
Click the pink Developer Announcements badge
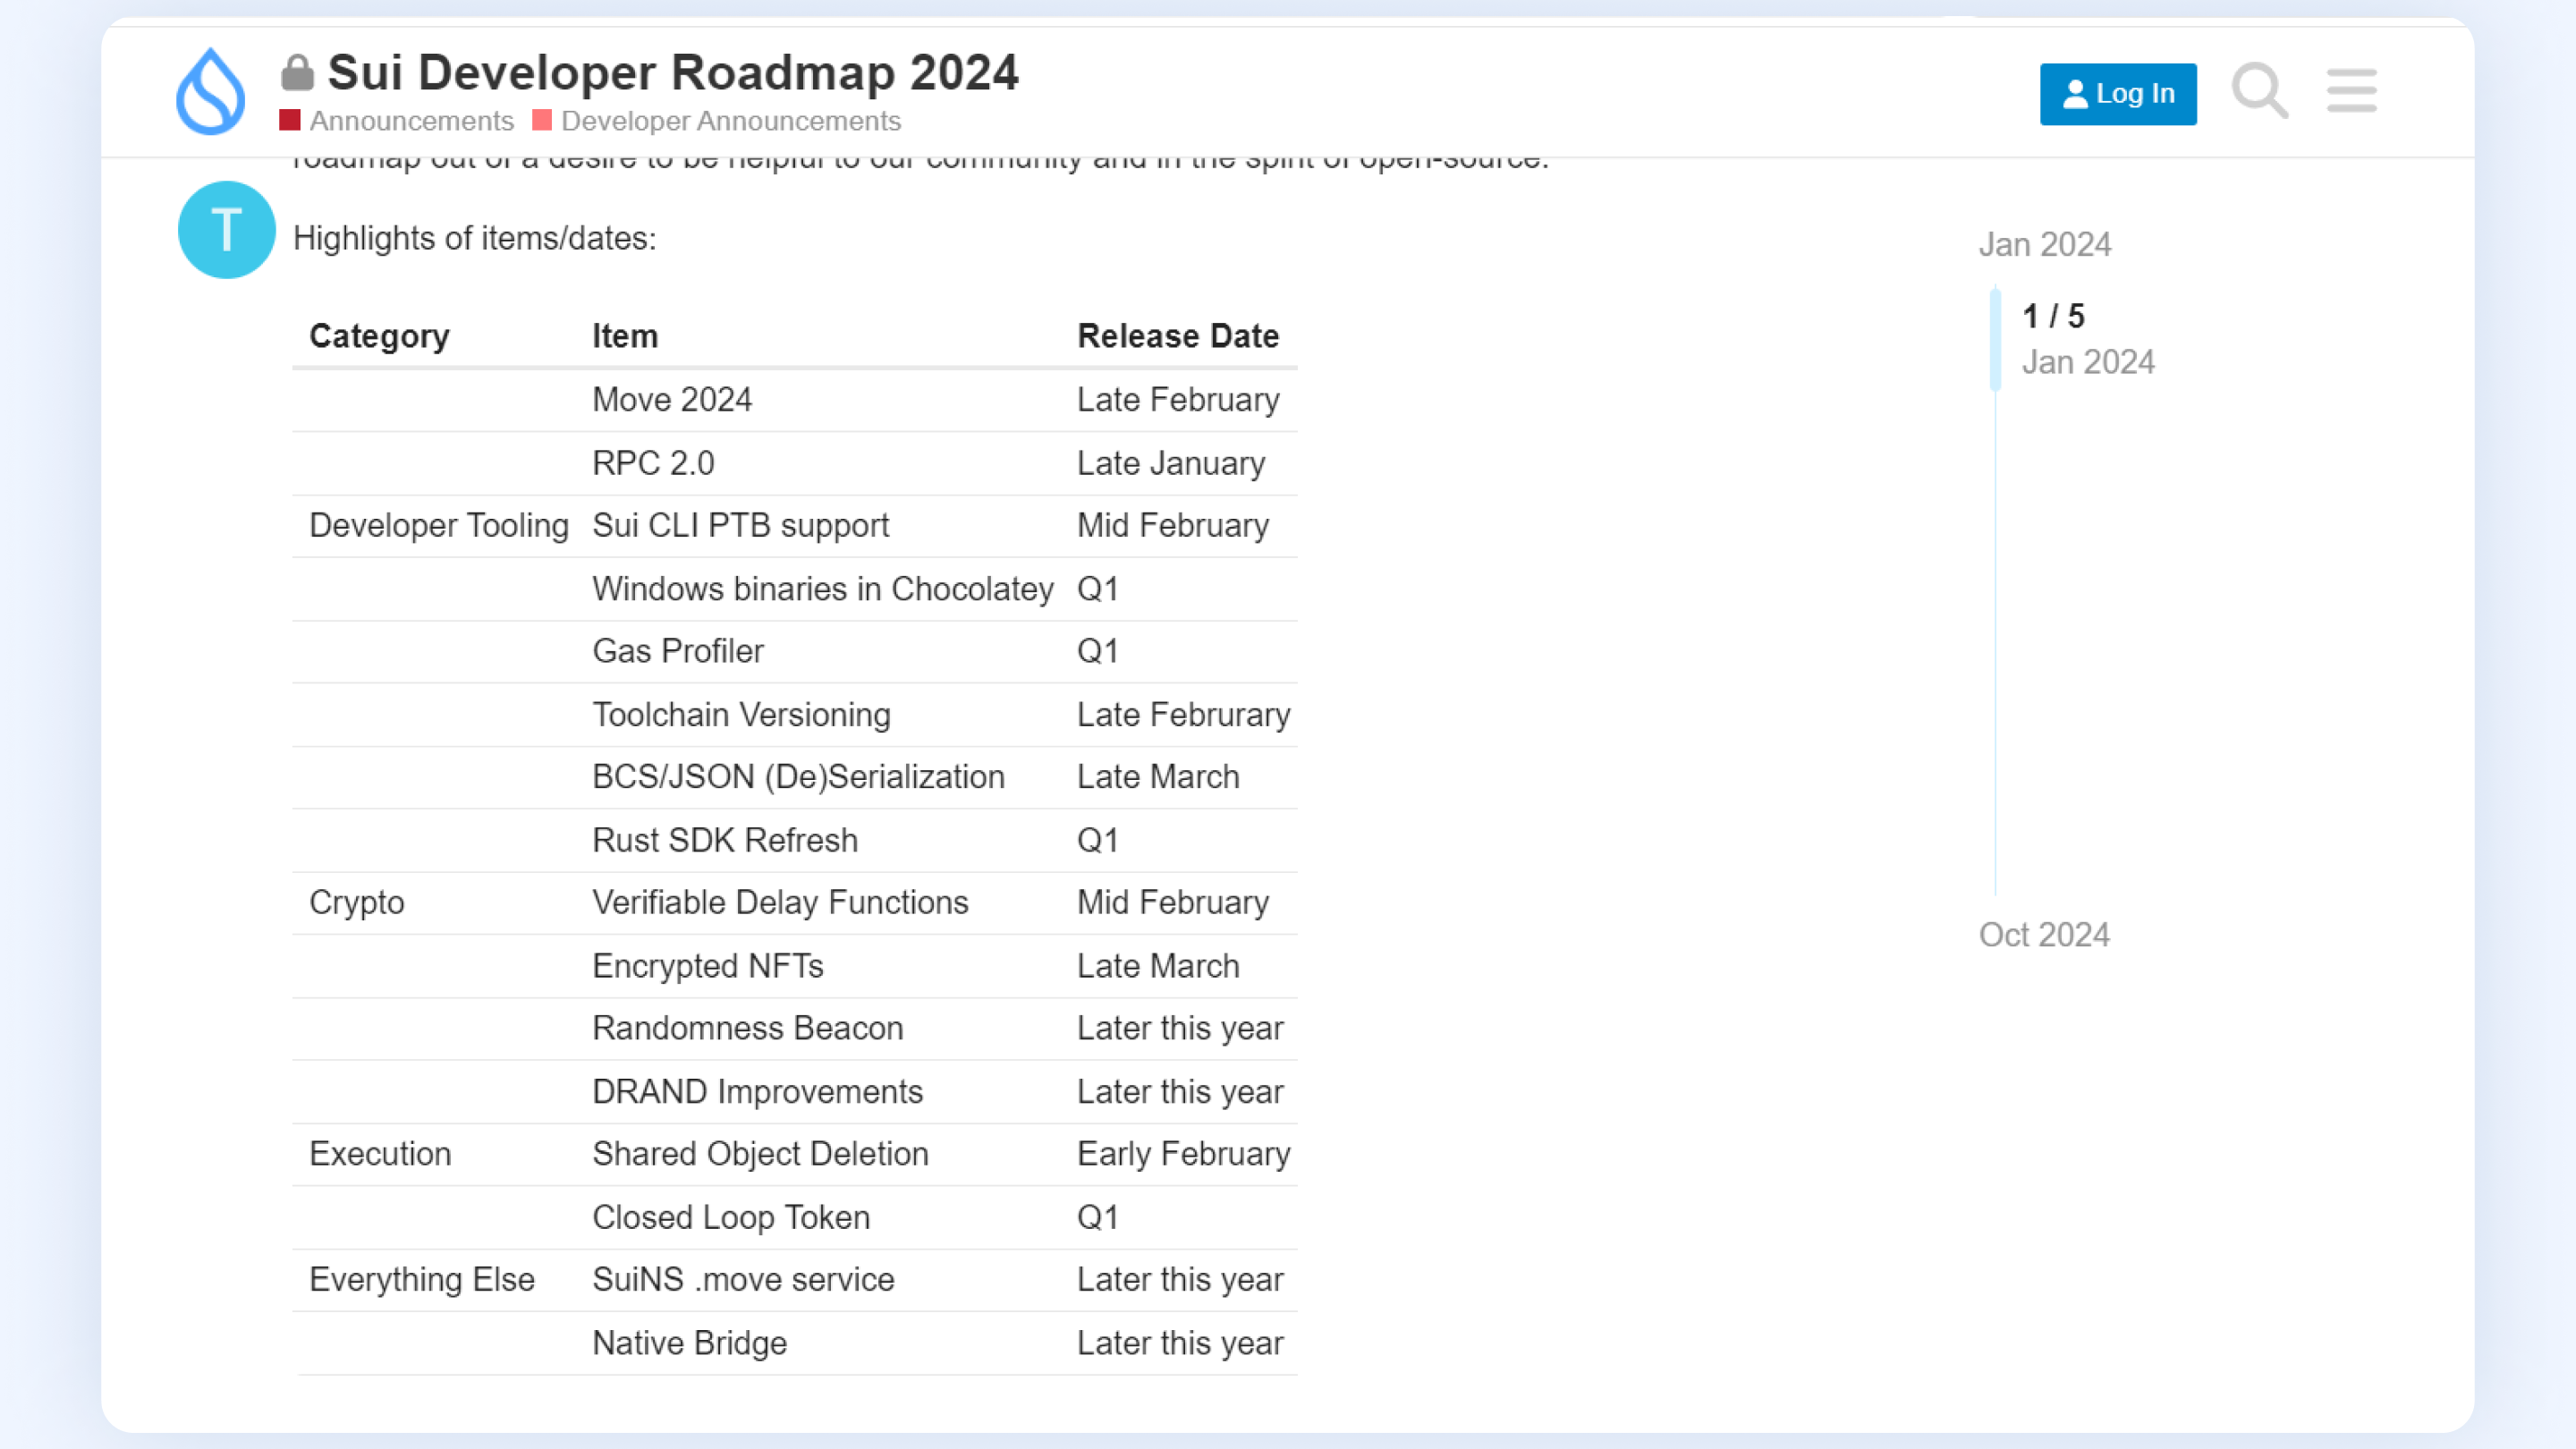coord(542,120)
